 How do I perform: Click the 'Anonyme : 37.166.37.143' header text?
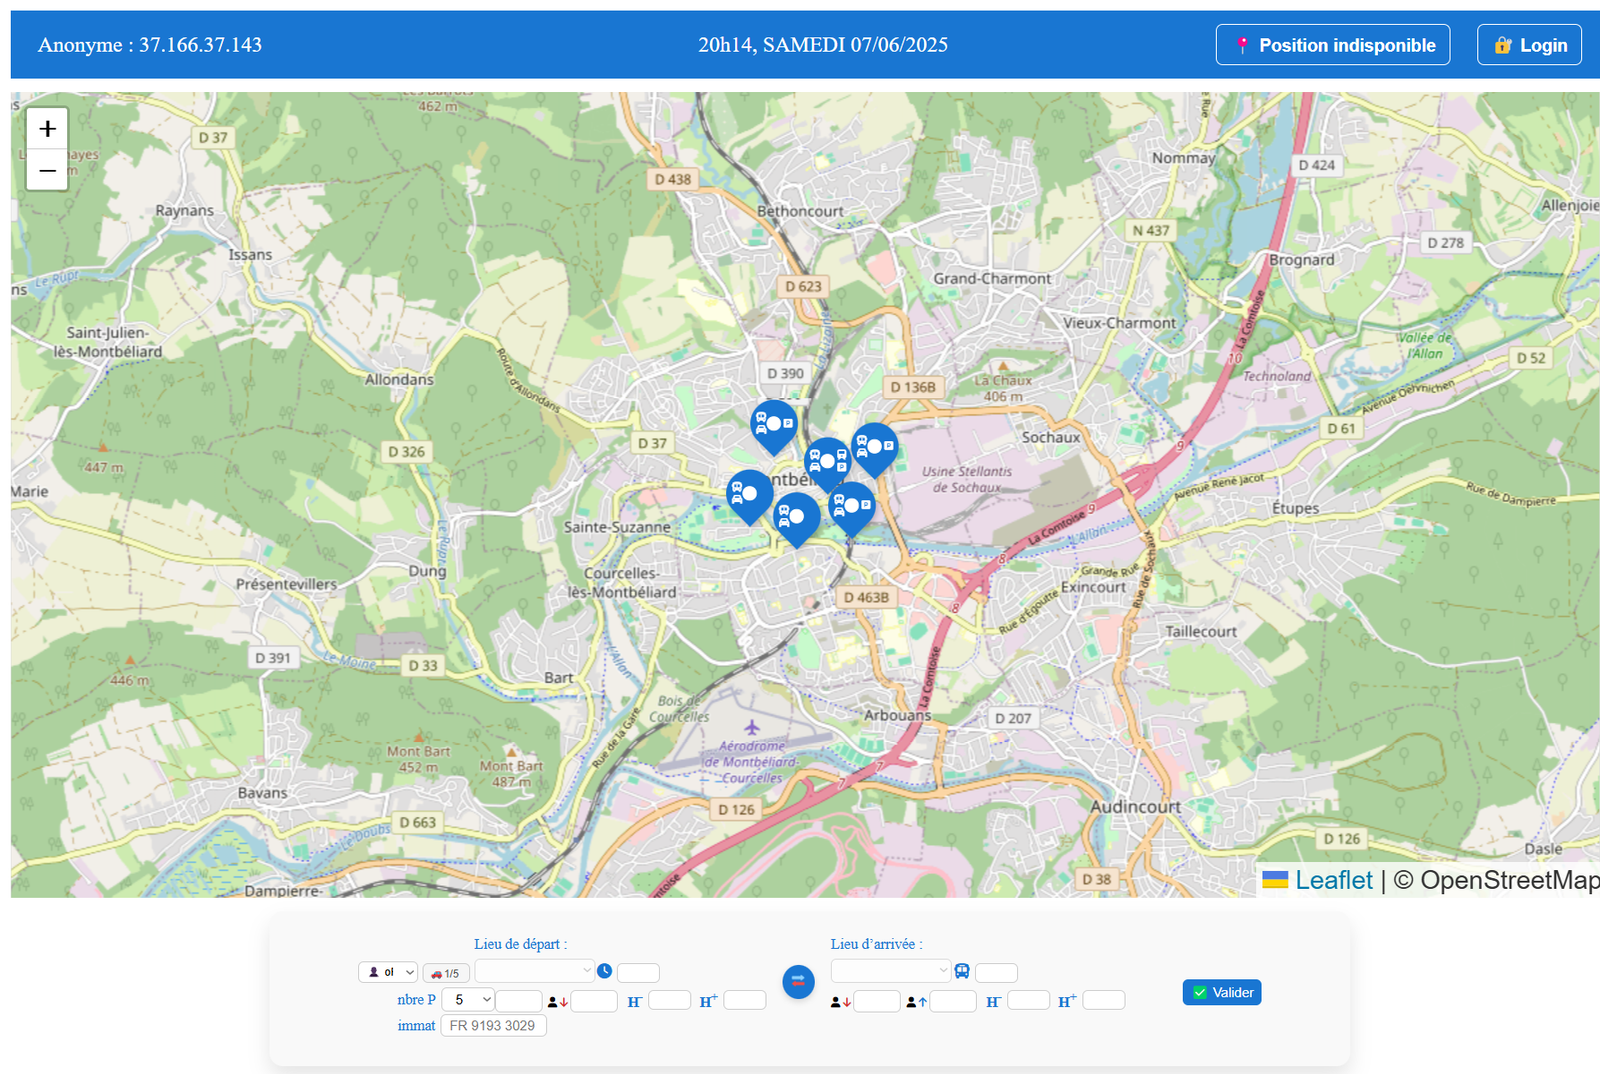click(x=150, y=45)
